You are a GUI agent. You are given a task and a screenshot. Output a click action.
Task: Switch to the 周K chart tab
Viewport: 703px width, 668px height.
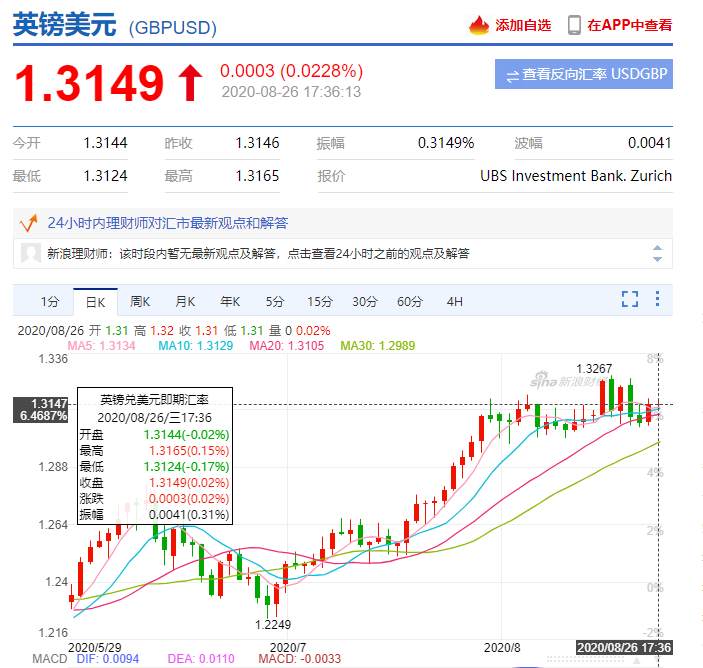click(x=140, y=301)
